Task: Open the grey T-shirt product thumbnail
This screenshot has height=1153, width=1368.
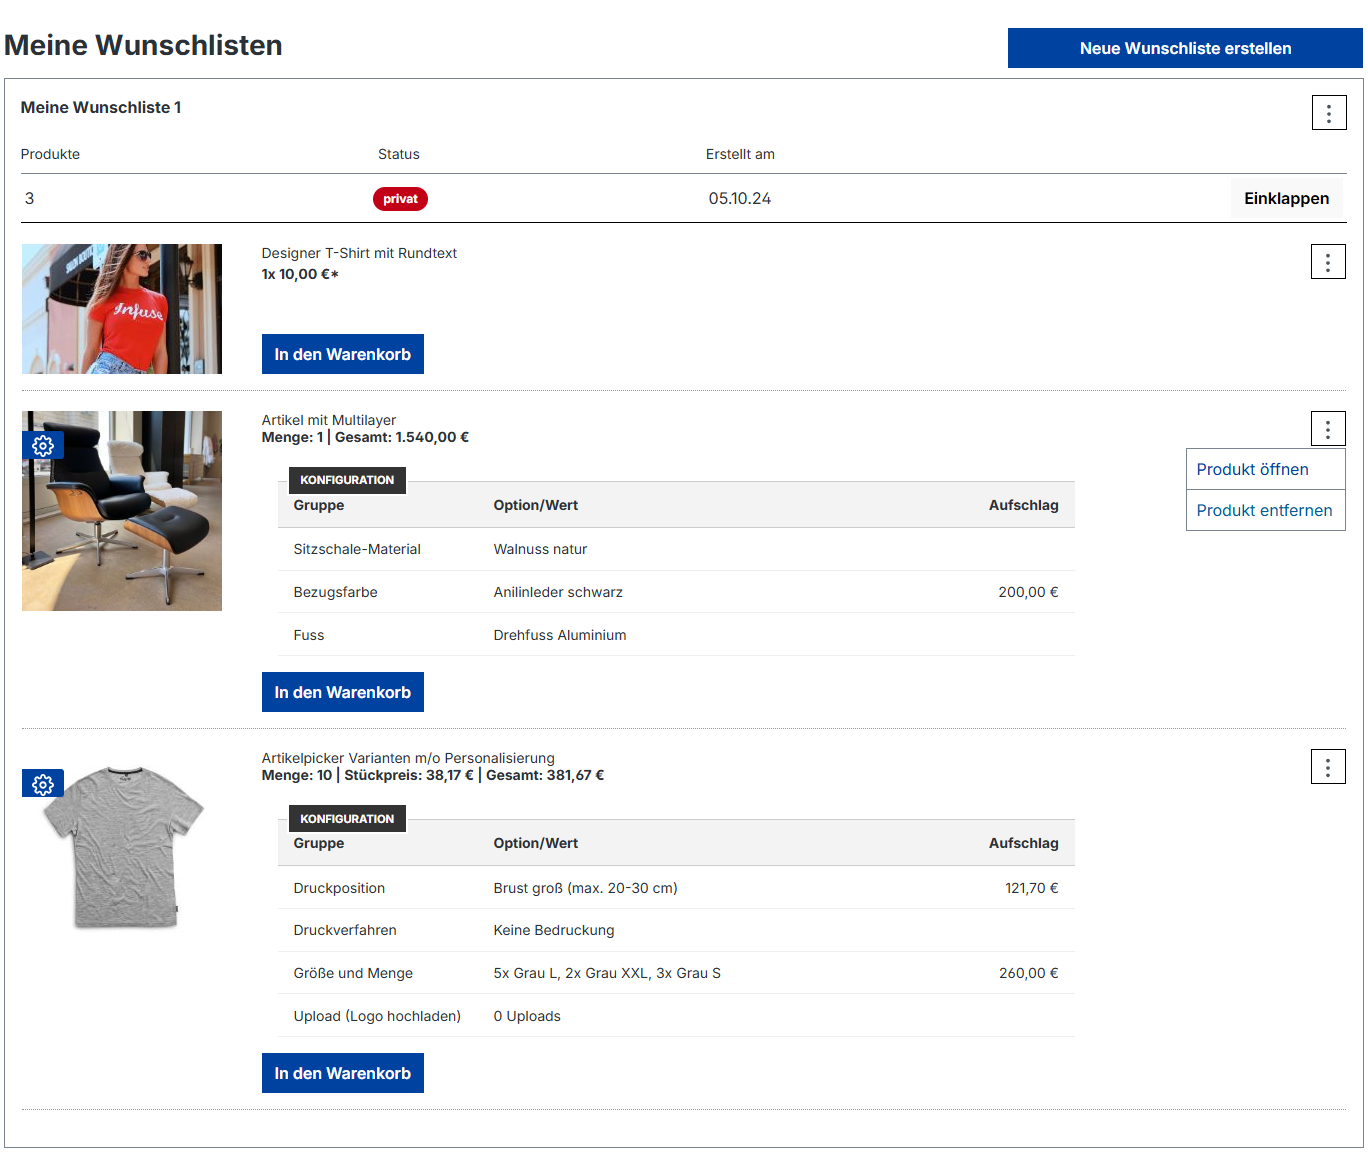Action: tap(122, 848)
